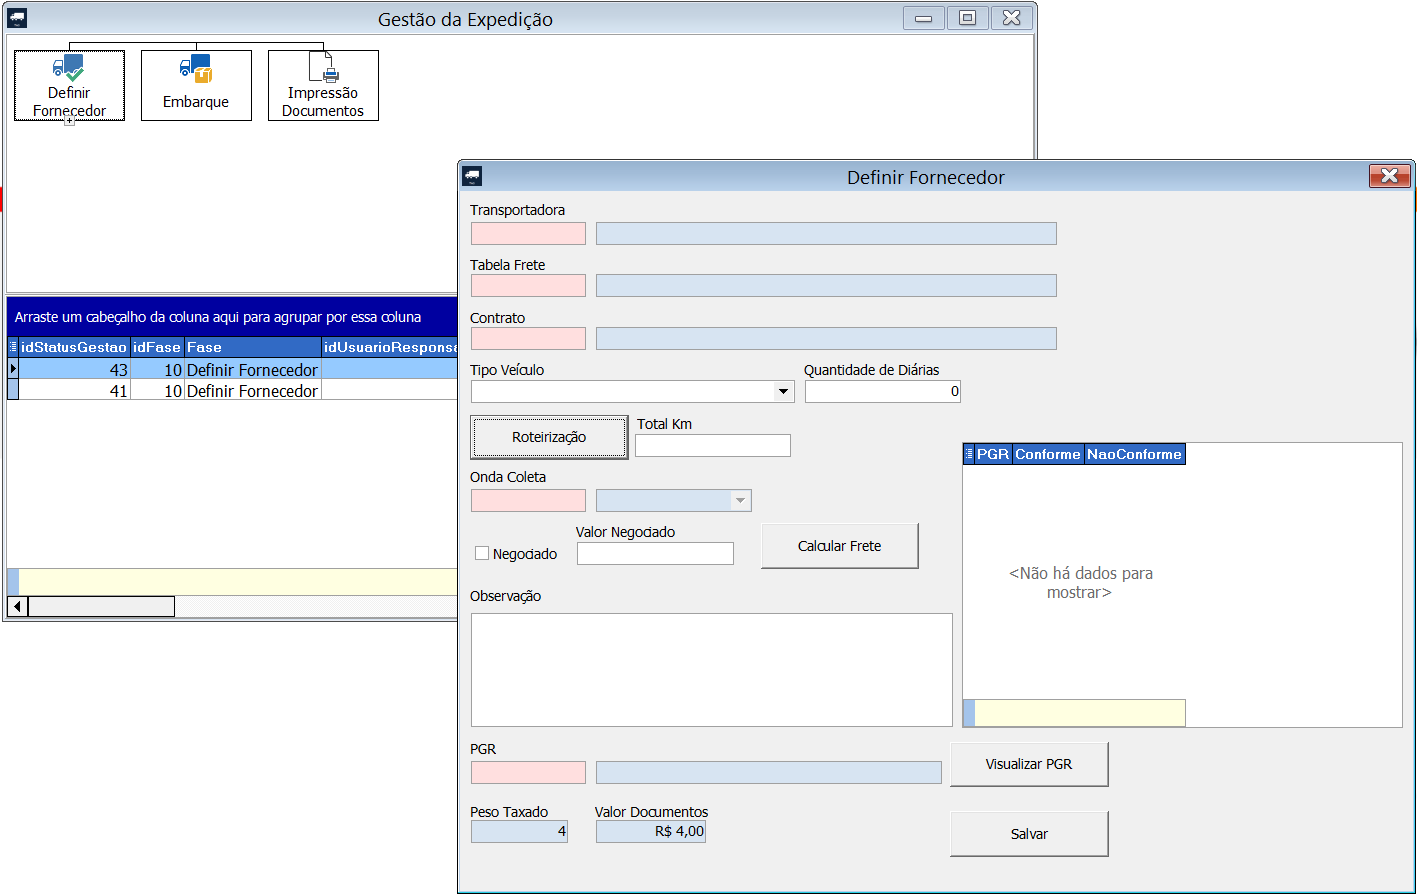This screenshot has width=1417, height=895.
Task: Select idFase cell 10 in the row with idStatusGestao 41
Action: coord(157,390)
